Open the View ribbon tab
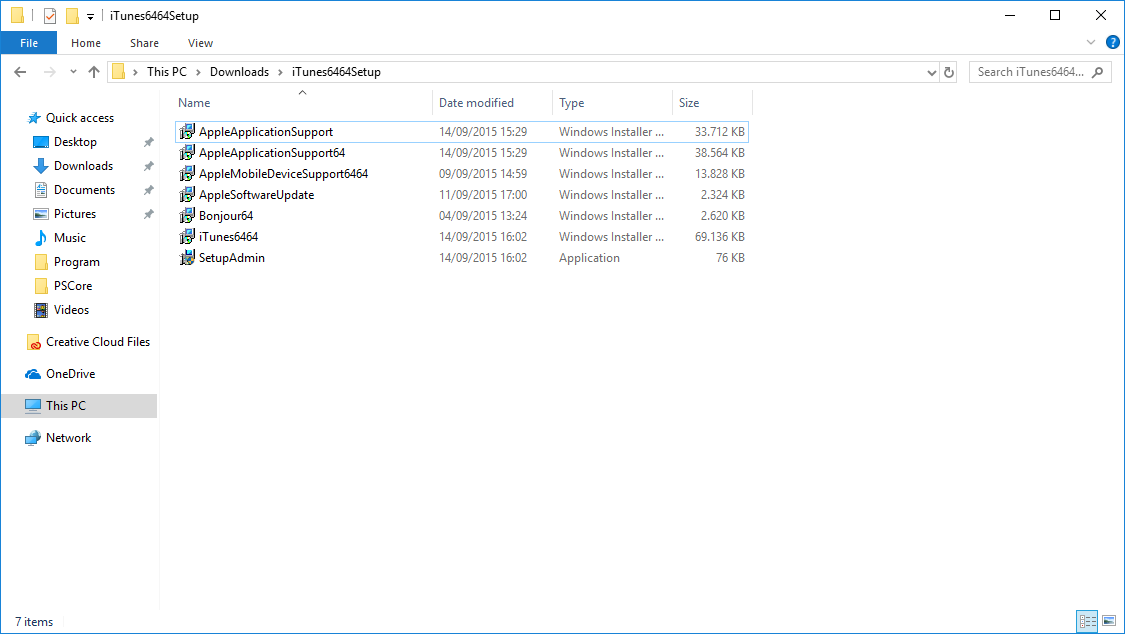This screenshot has height=634, width=1125. pos(200,43)
